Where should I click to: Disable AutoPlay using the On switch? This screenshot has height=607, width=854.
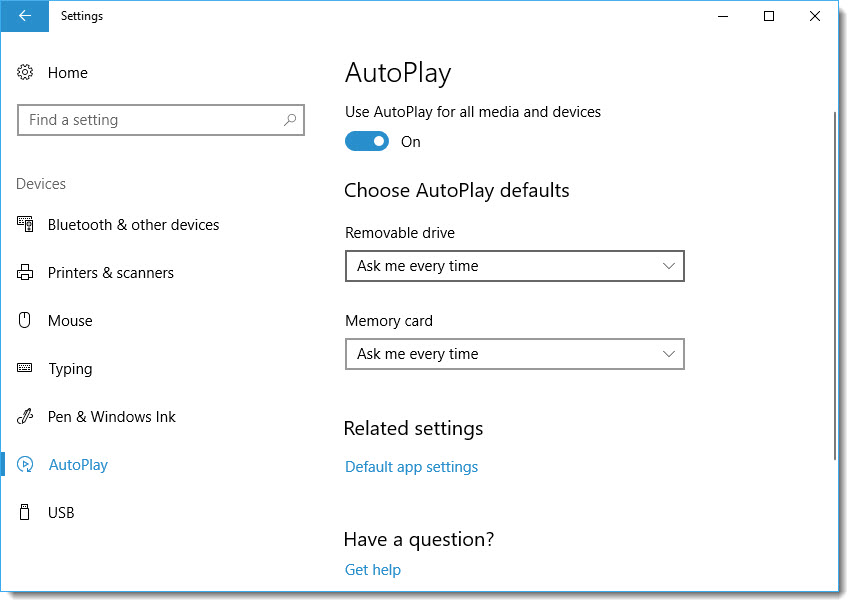367,141
